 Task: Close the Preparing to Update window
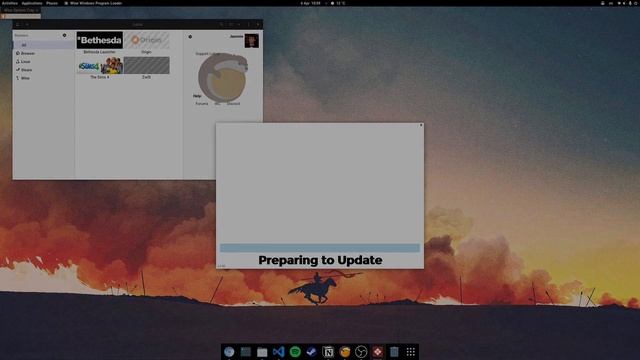[421, 125]
